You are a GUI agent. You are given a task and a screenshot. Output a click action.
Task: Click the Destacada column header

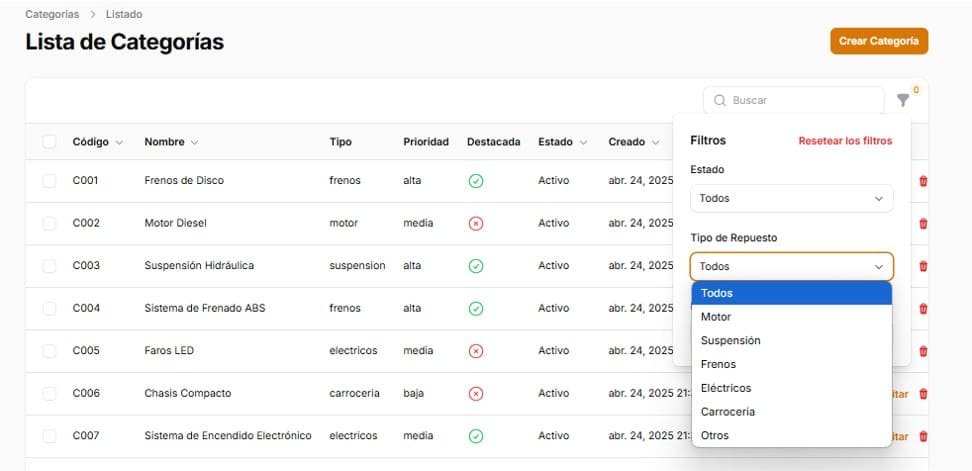click(x=493, y=142)
